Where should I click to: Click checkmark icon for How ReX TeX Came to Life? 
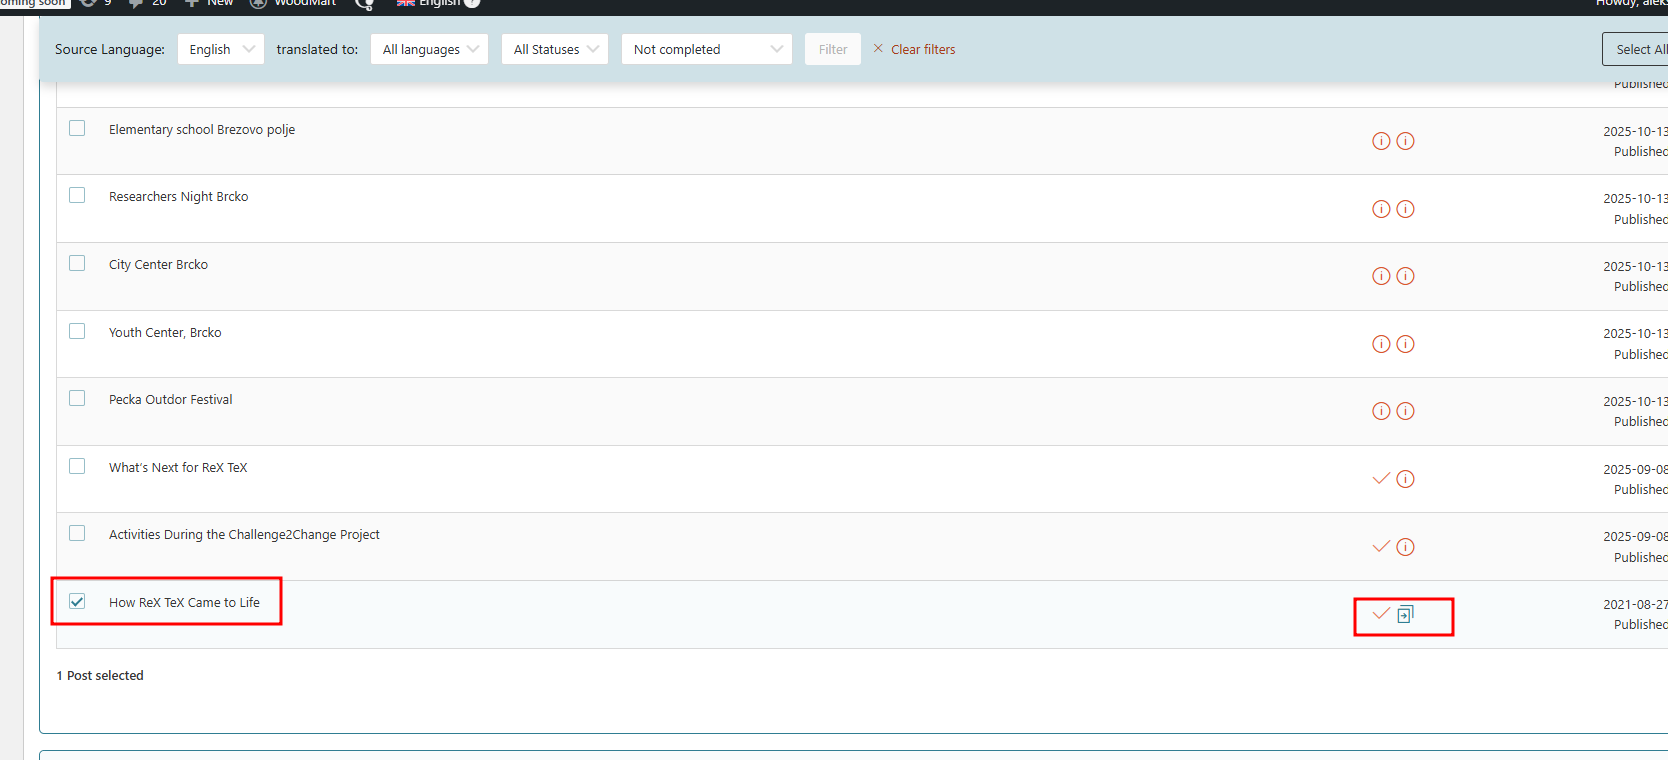click(1381, 614)
